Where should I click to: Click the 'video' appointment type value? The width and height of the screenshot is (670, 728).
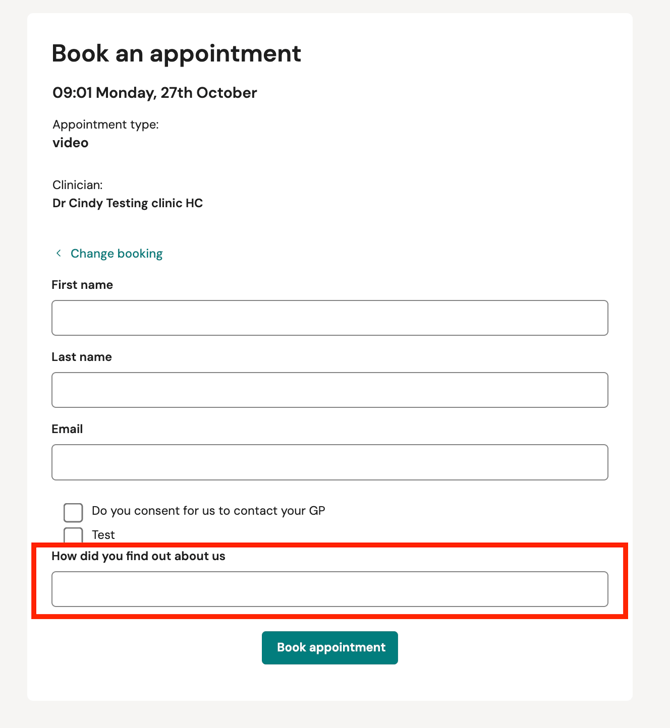point(70,143)
